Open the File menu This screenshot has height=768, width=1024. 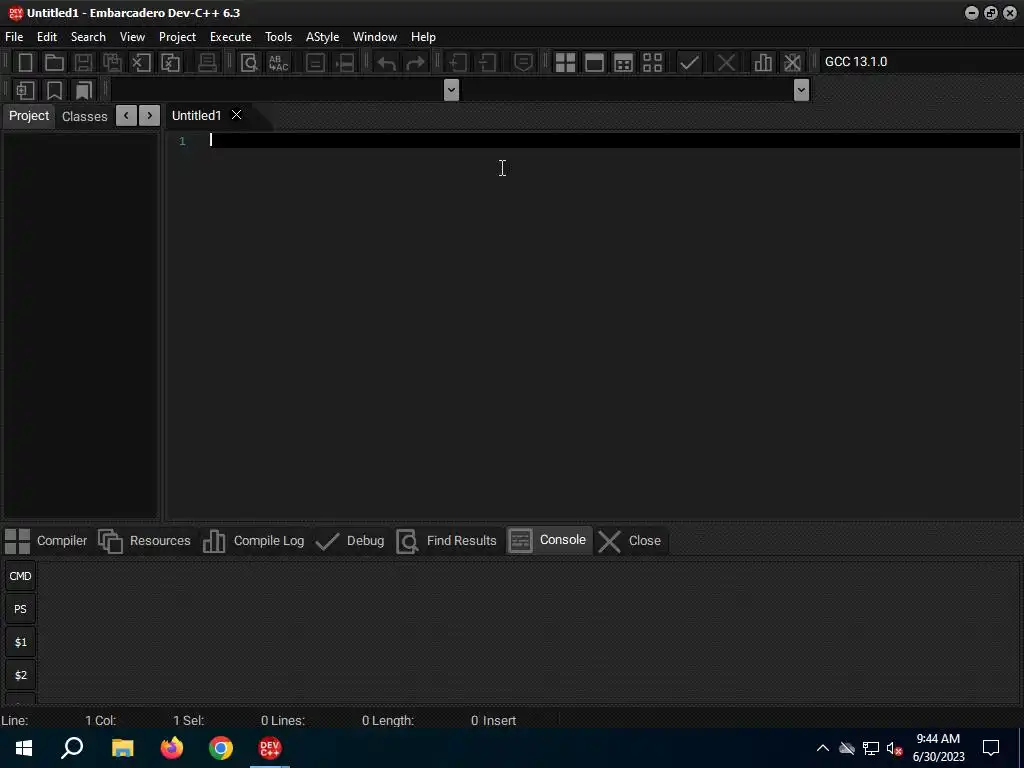coord(14,37)
